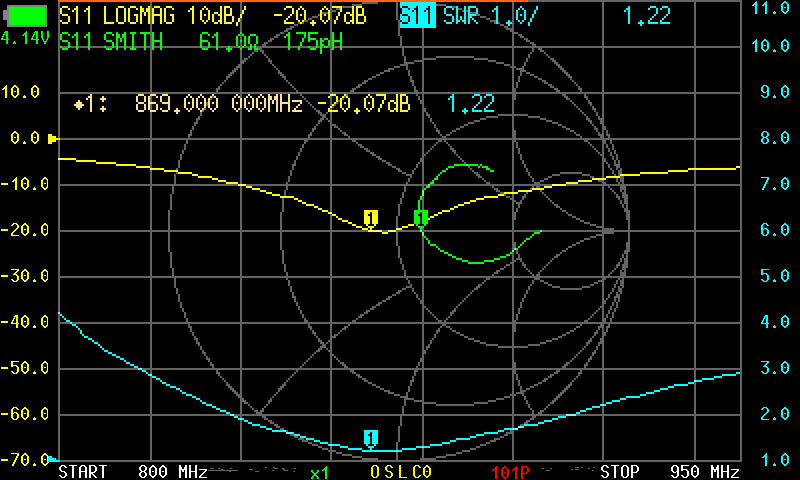Click the 3.0 cyan SWR scale label
Image resolution: width=800 pixels, height=480 pixels.
click(774, 368)
